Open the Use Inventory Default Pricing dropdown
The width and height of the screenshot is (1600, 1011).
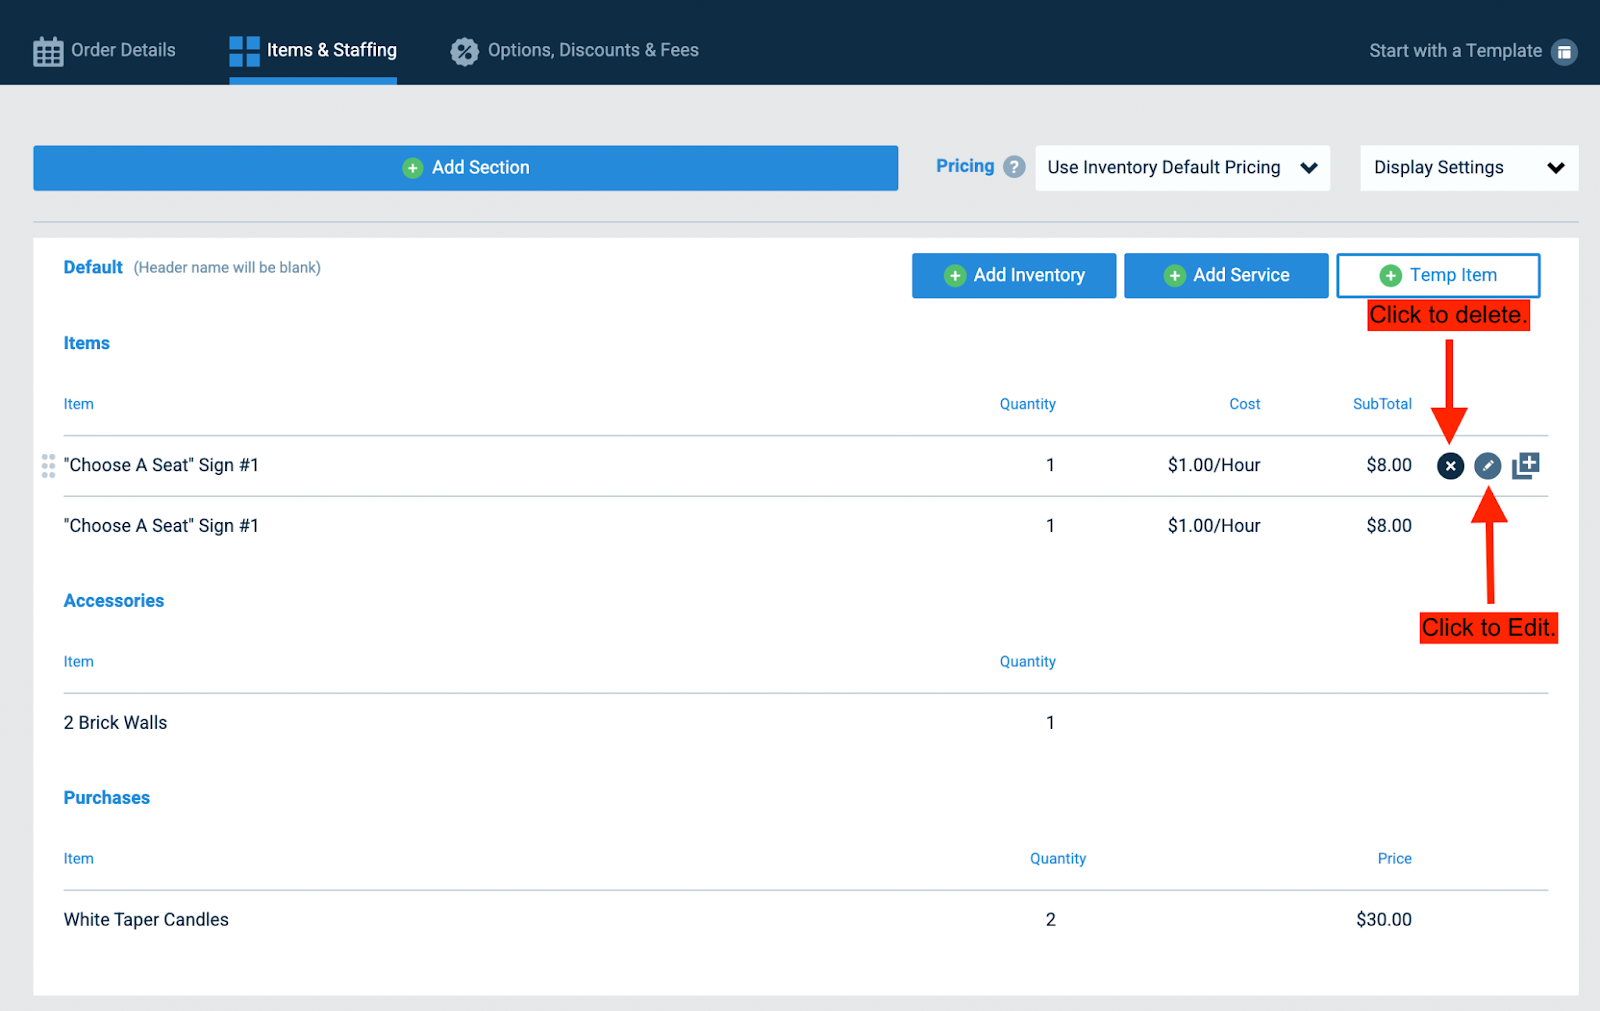click(x=1181, y=167)
